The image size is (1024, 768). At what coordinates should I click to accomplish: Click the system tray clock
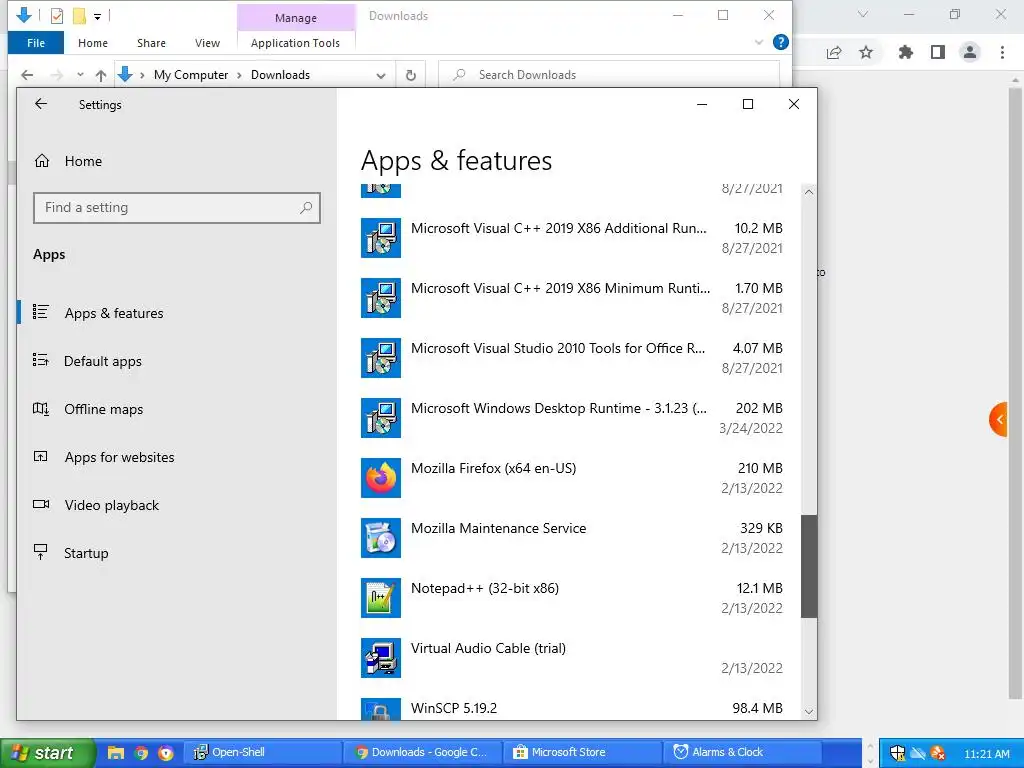(x=986, y=754)
